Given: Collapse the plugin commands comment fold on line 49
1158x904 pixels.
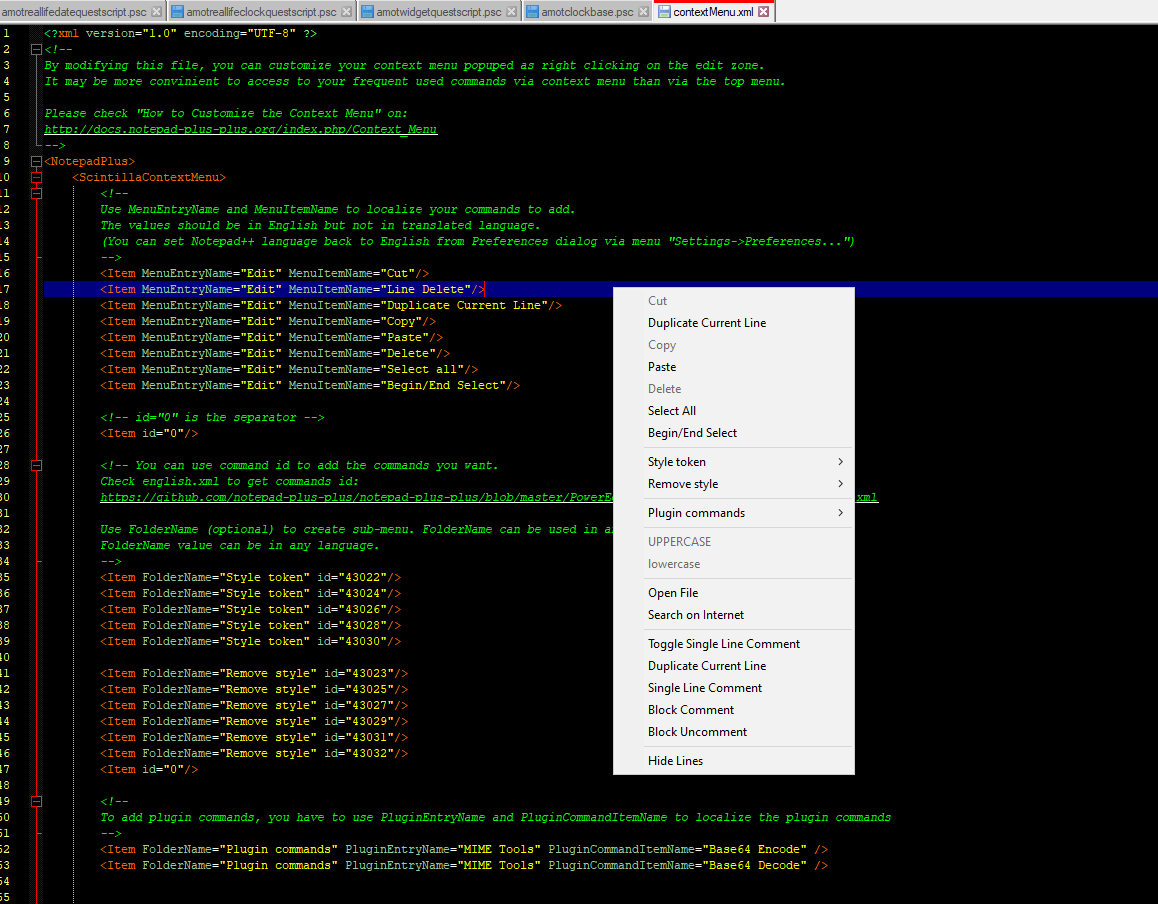Looking at the screenshot, I should [x=36, y=801].
